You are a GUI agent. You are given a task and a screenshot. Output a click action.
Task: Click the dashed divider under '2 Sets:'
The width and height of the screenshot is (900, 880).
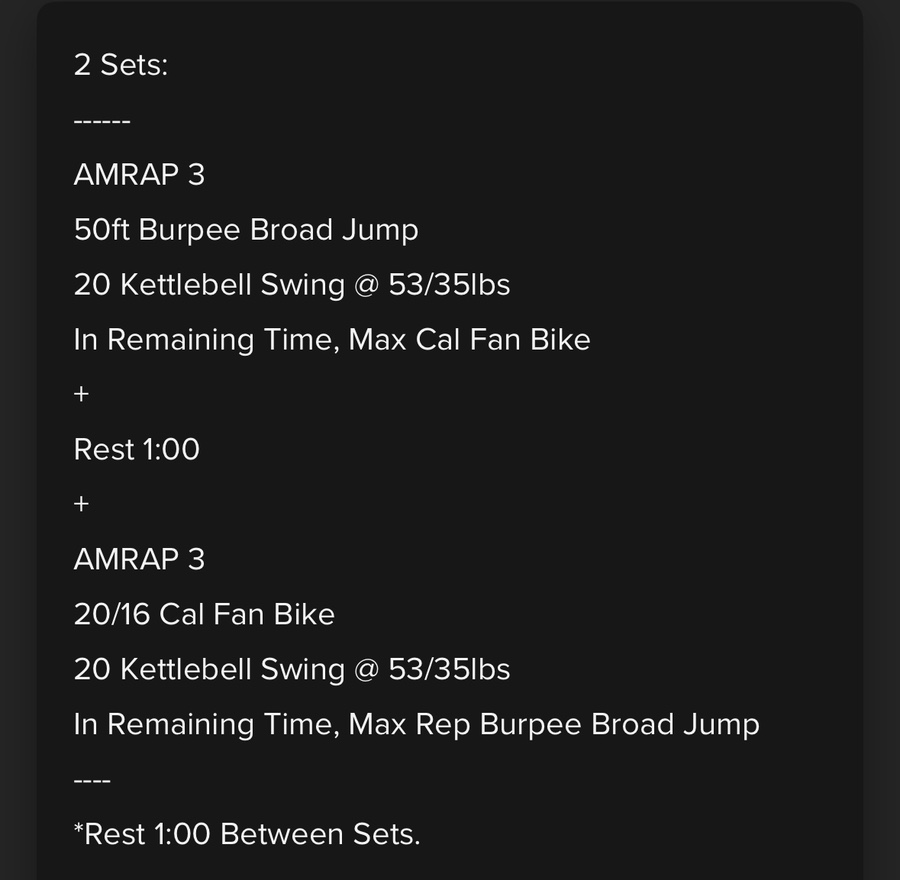coord(102,122)
